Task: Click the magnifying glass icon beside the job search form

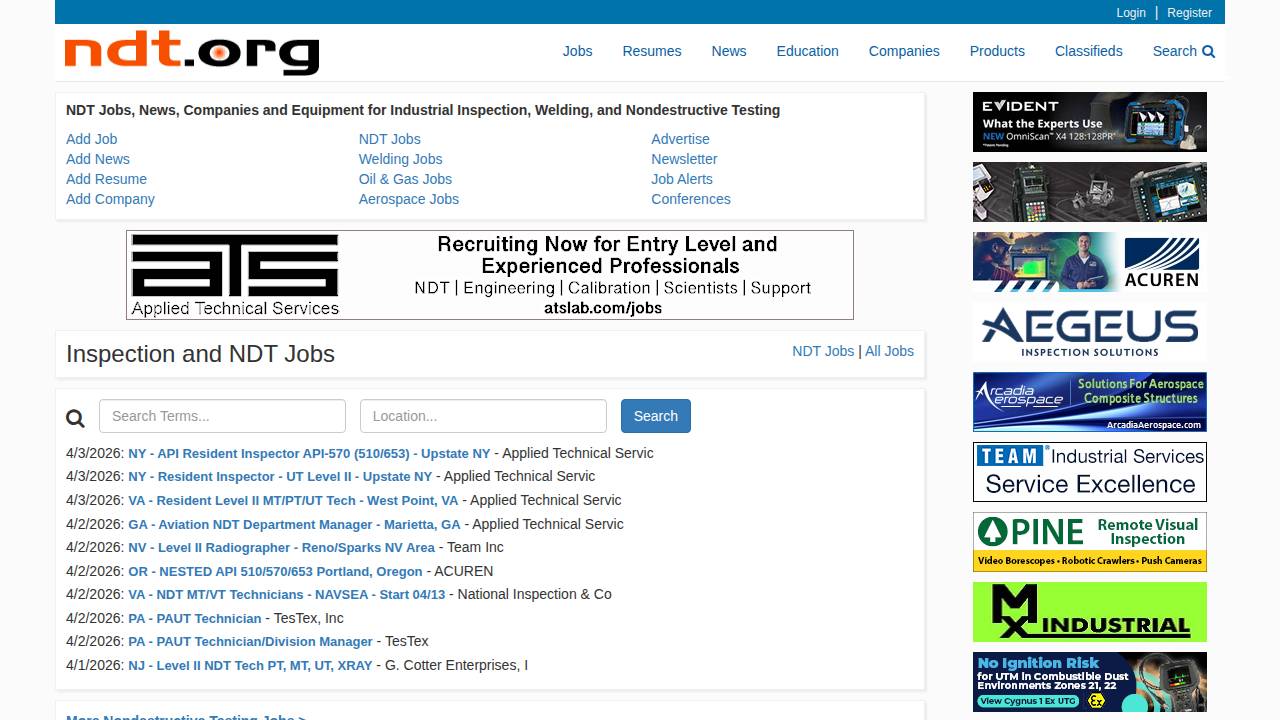Action: coord(75,417)
